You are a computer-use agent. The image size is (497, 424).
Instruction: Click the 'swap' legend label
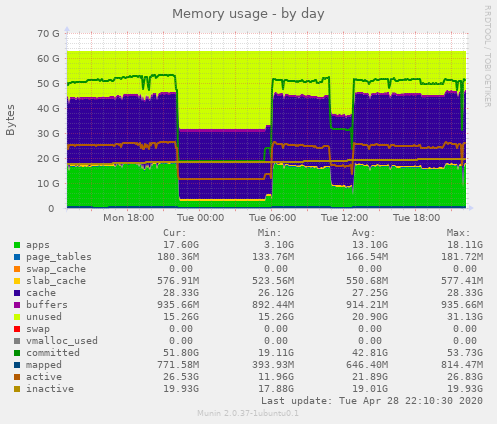click(x=38, y=329)
